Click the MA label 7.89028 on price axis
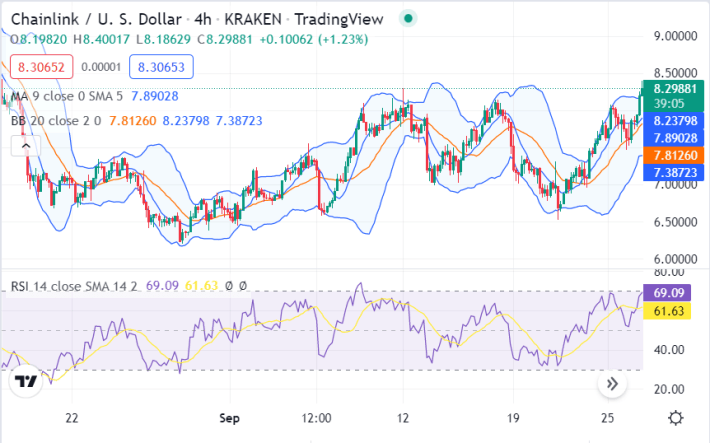The width and height of the screenshot is (710, 443). click(674, 138)
